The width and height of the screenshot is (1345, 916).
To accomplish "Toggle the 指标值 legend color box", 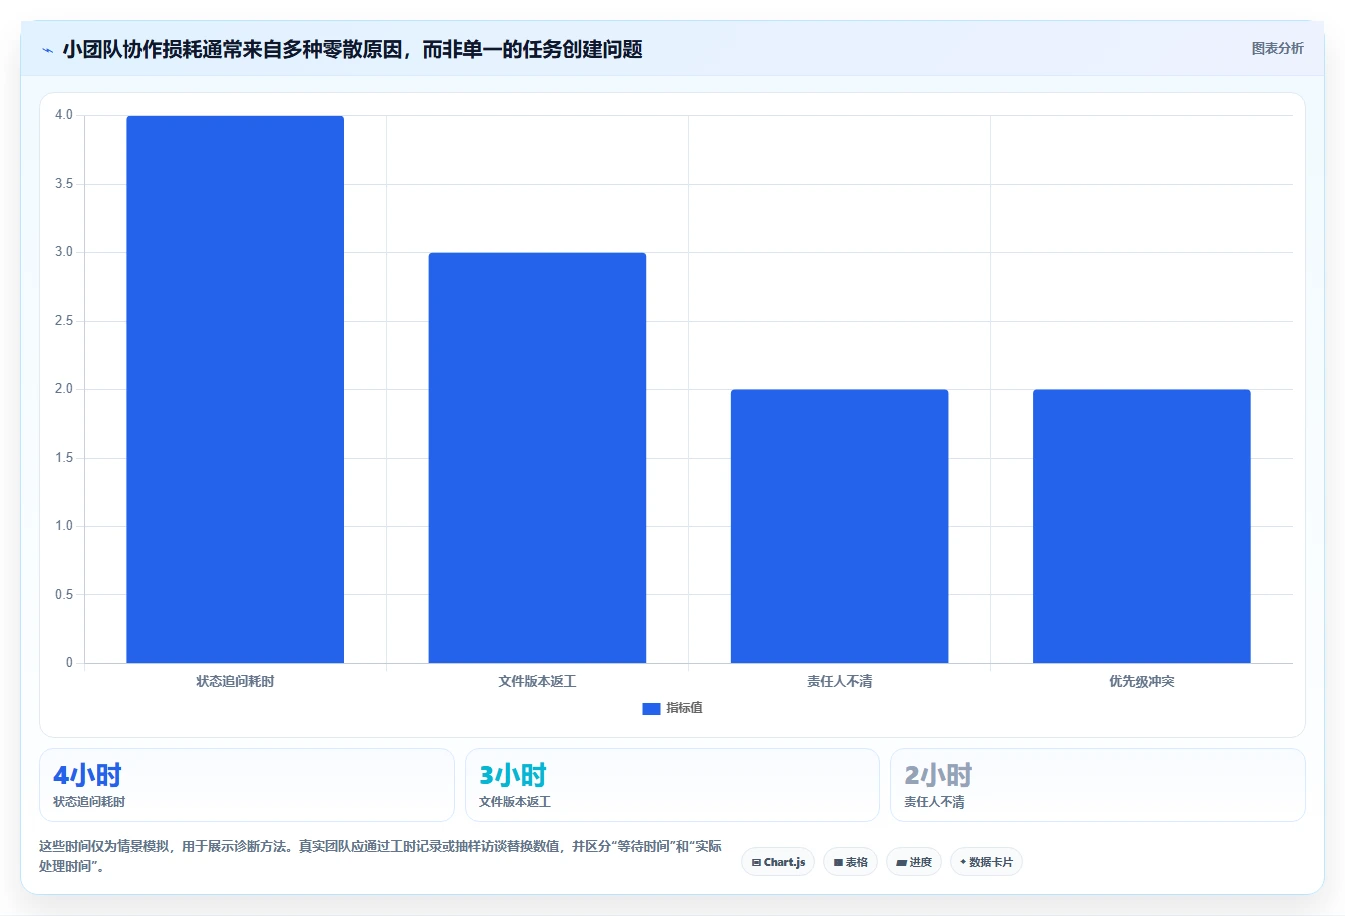I will point(651,708).
